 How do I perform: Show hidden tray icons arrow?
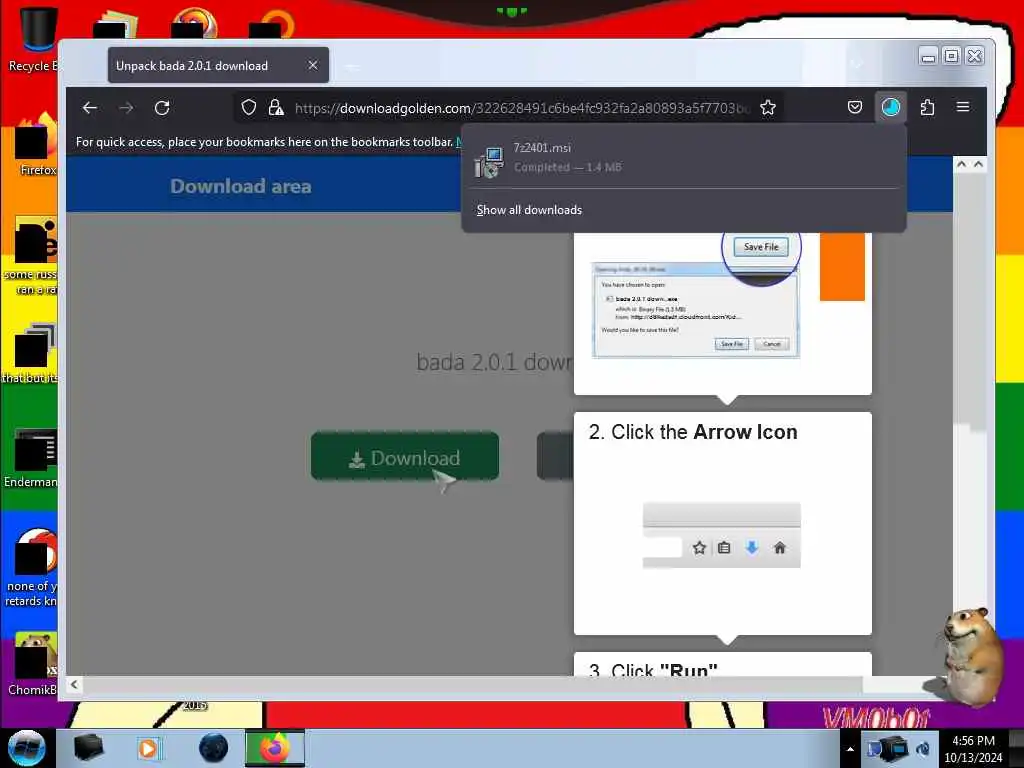[850, 749]
